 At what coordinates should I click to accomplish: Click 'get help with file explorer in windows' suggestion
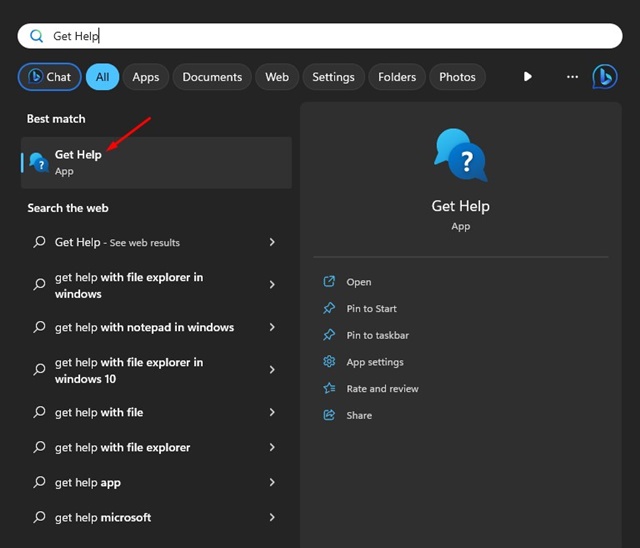[x=129, y=285]
